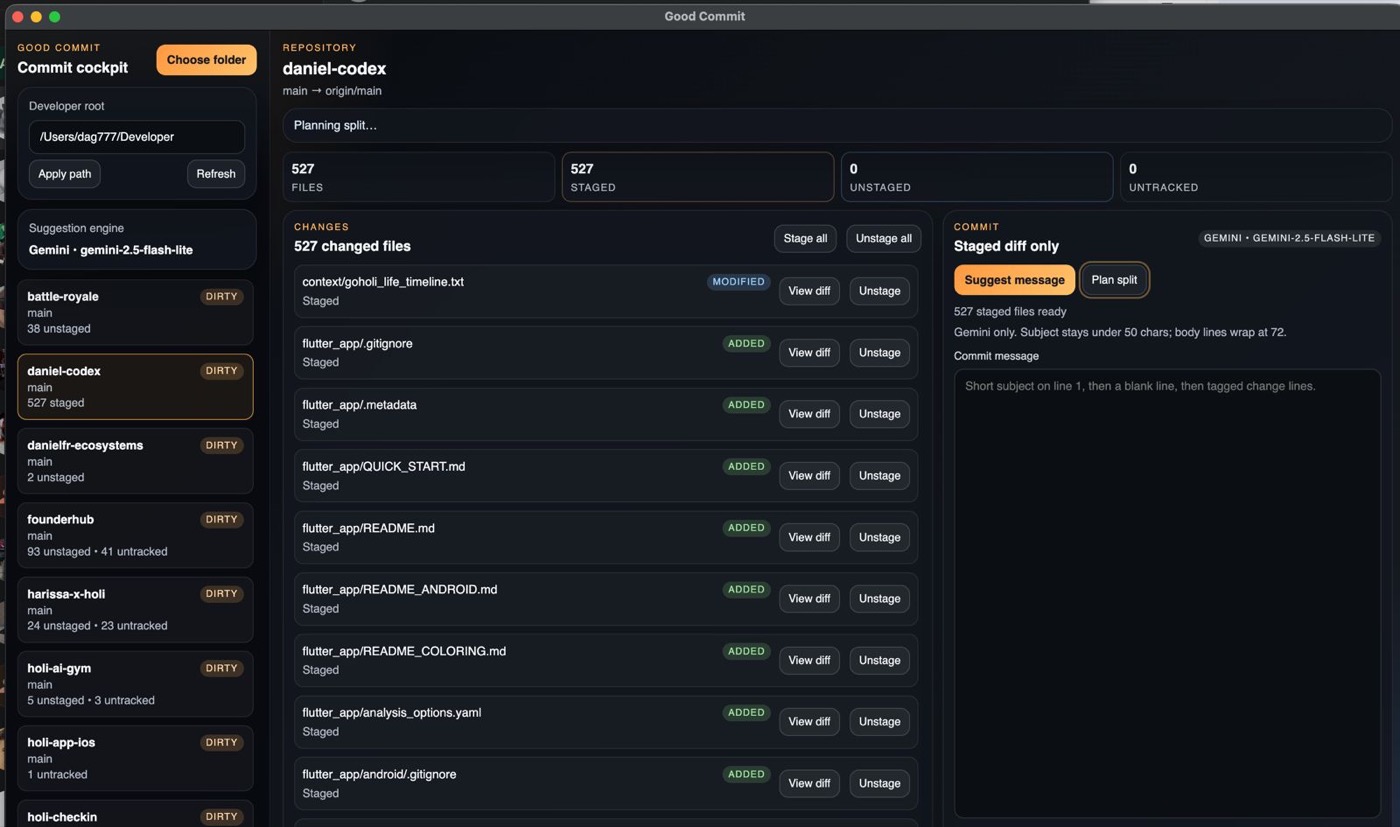
Task: Click into the Commit message text area
Action: (1167, 594)
